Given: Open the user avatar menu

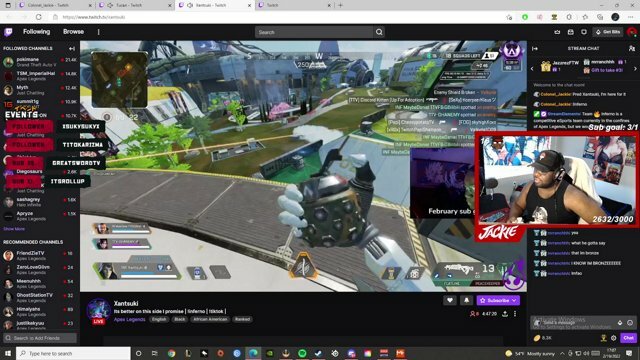Looking at the screenshot, I should tap(632, 32).
